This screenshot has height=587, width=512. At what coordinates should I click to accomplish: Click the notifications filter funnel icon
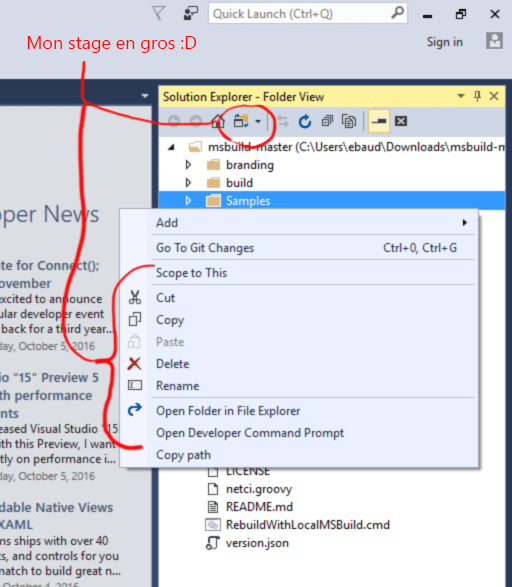pyautogui.click(x=159, y=13)
